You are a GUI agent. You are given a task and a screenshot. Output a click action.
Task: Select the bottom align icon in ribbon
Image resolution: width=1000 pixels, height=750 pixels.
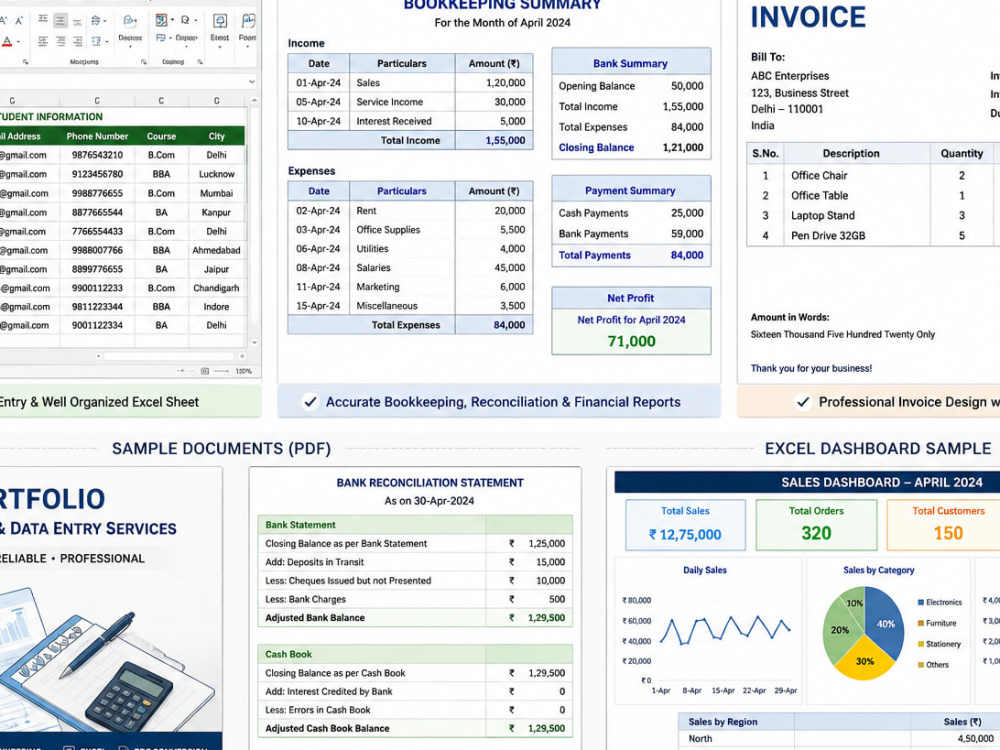click(77, 22)
